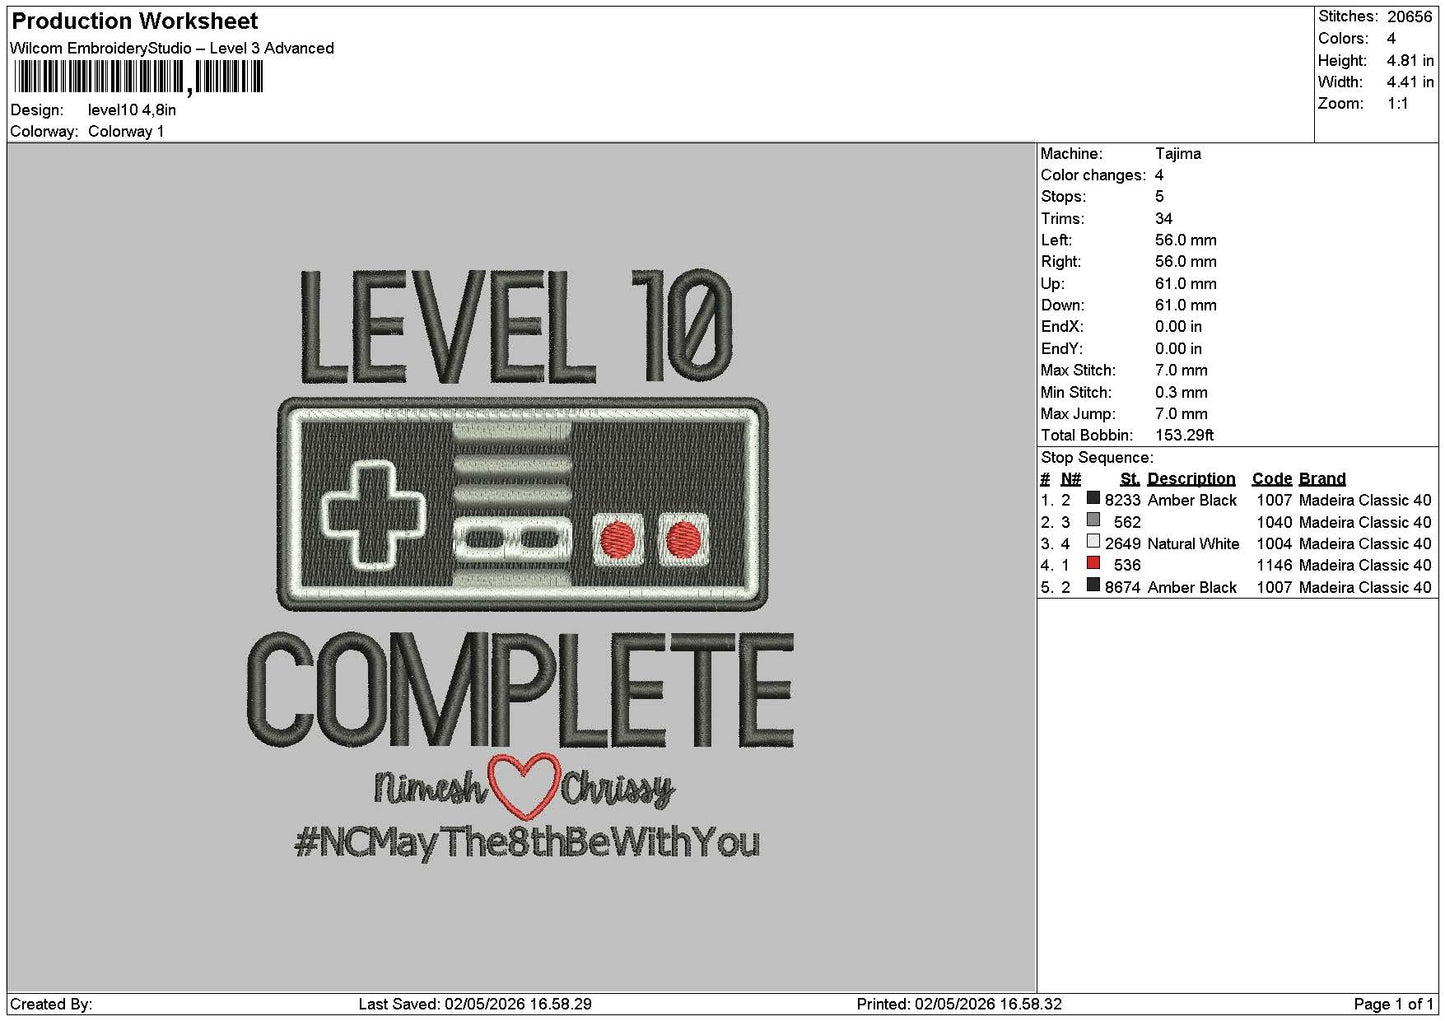The image size is (1445, 1021).
Task: Click the 'Natural White' description
Action: point(1193,544)
